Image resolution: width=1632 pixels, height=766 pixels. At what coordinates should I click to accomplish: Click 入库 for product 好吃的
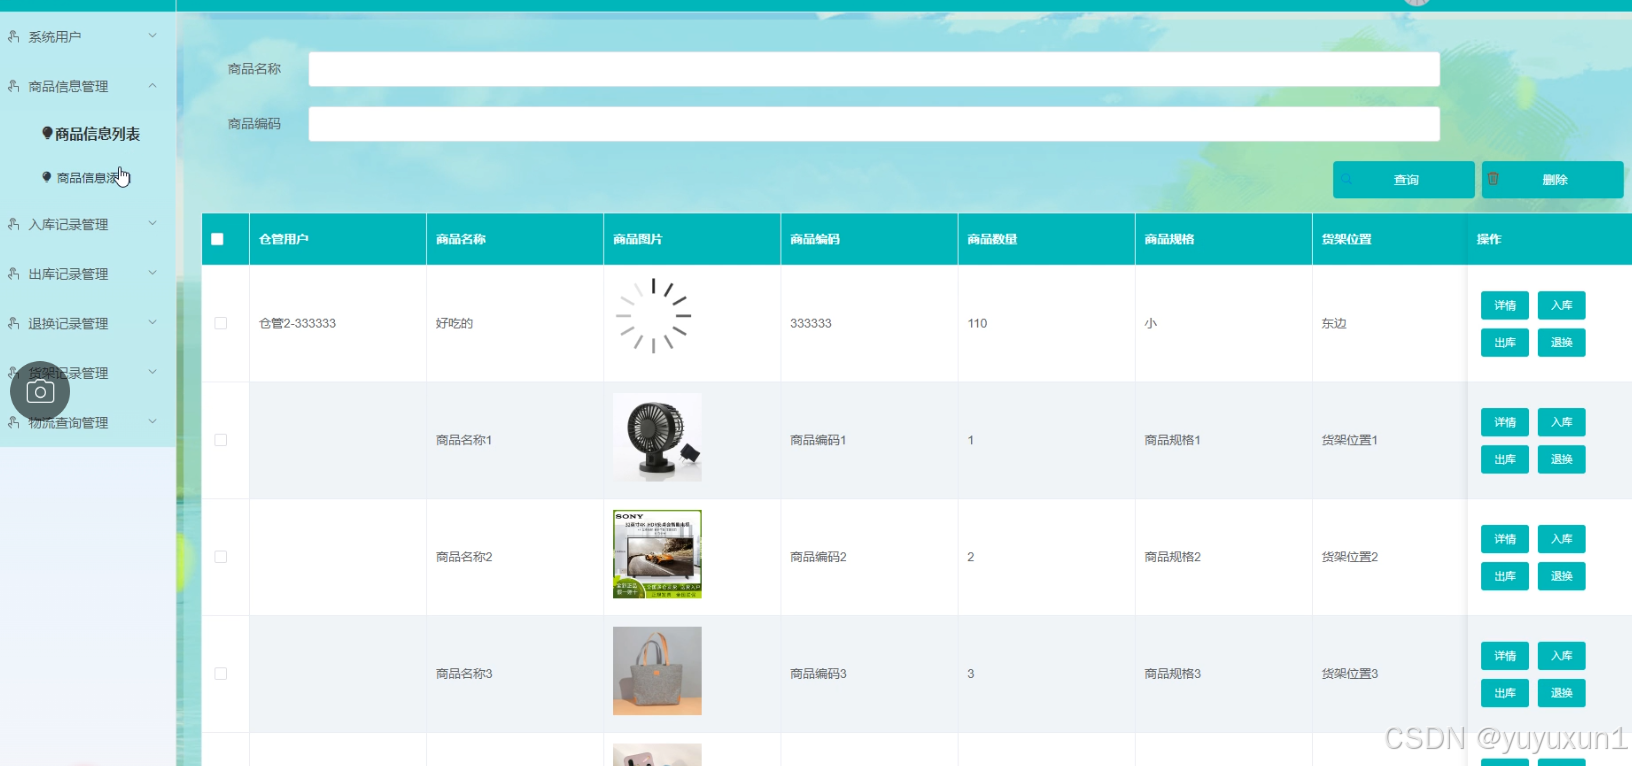pos(1561,306)
